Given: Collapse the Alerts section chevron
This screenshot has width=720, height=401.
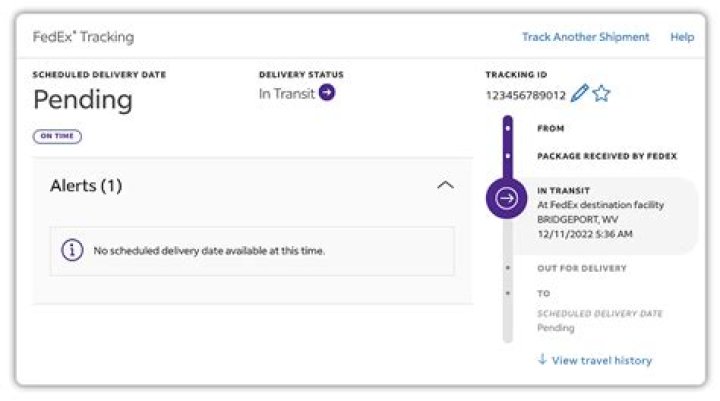Looking at the screenshot, I should (x=445, y=185).
